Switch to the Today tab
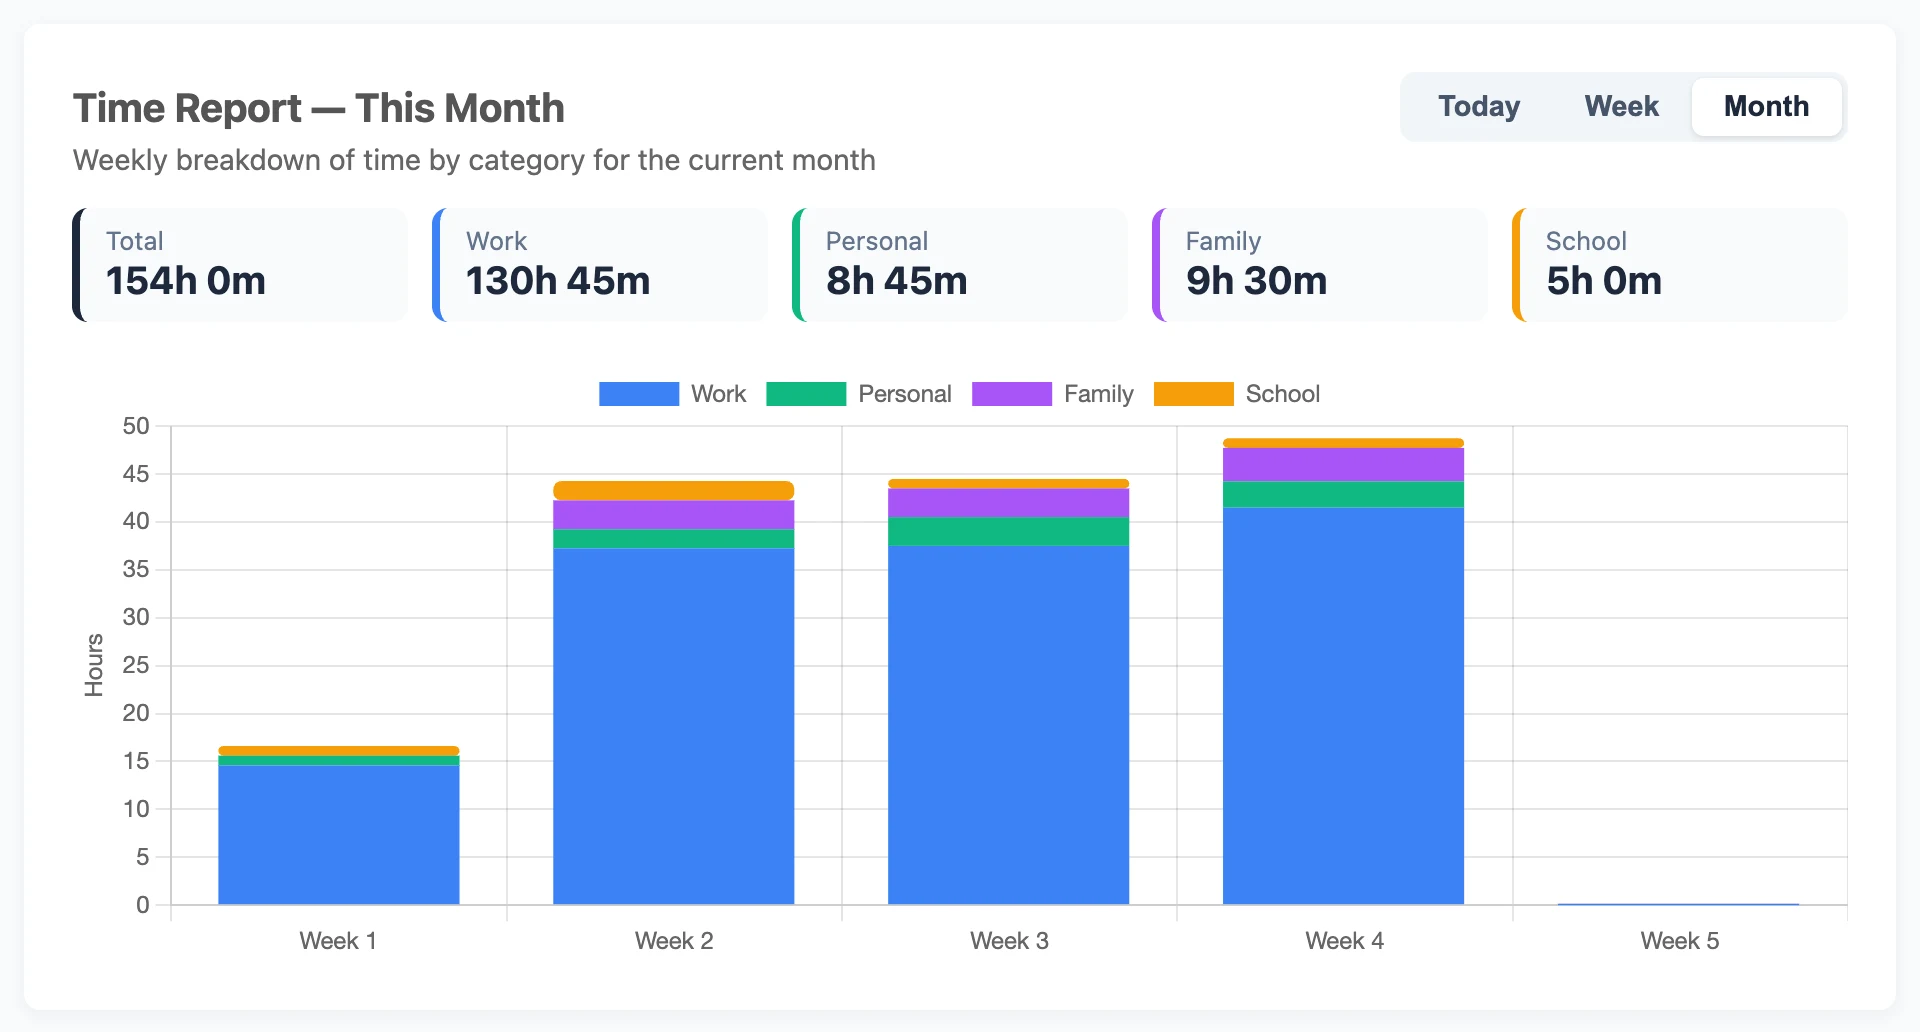The image size is (1920, 1032). pyautogui.click(x=1479, y=106)
